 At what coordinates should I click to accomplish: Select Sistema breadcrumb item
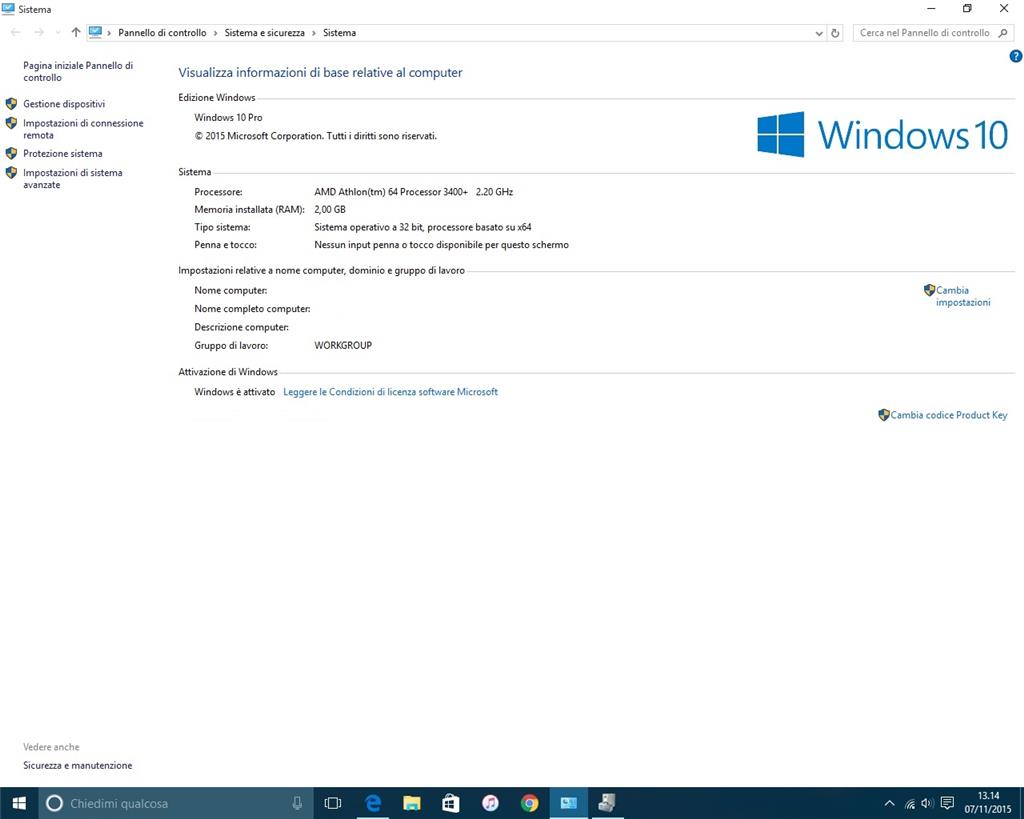[x=340, y=33]
